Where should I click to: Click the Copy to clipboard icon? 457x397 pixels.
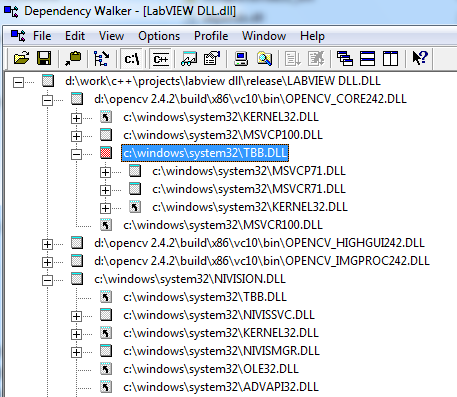click(x=73, y=59)
